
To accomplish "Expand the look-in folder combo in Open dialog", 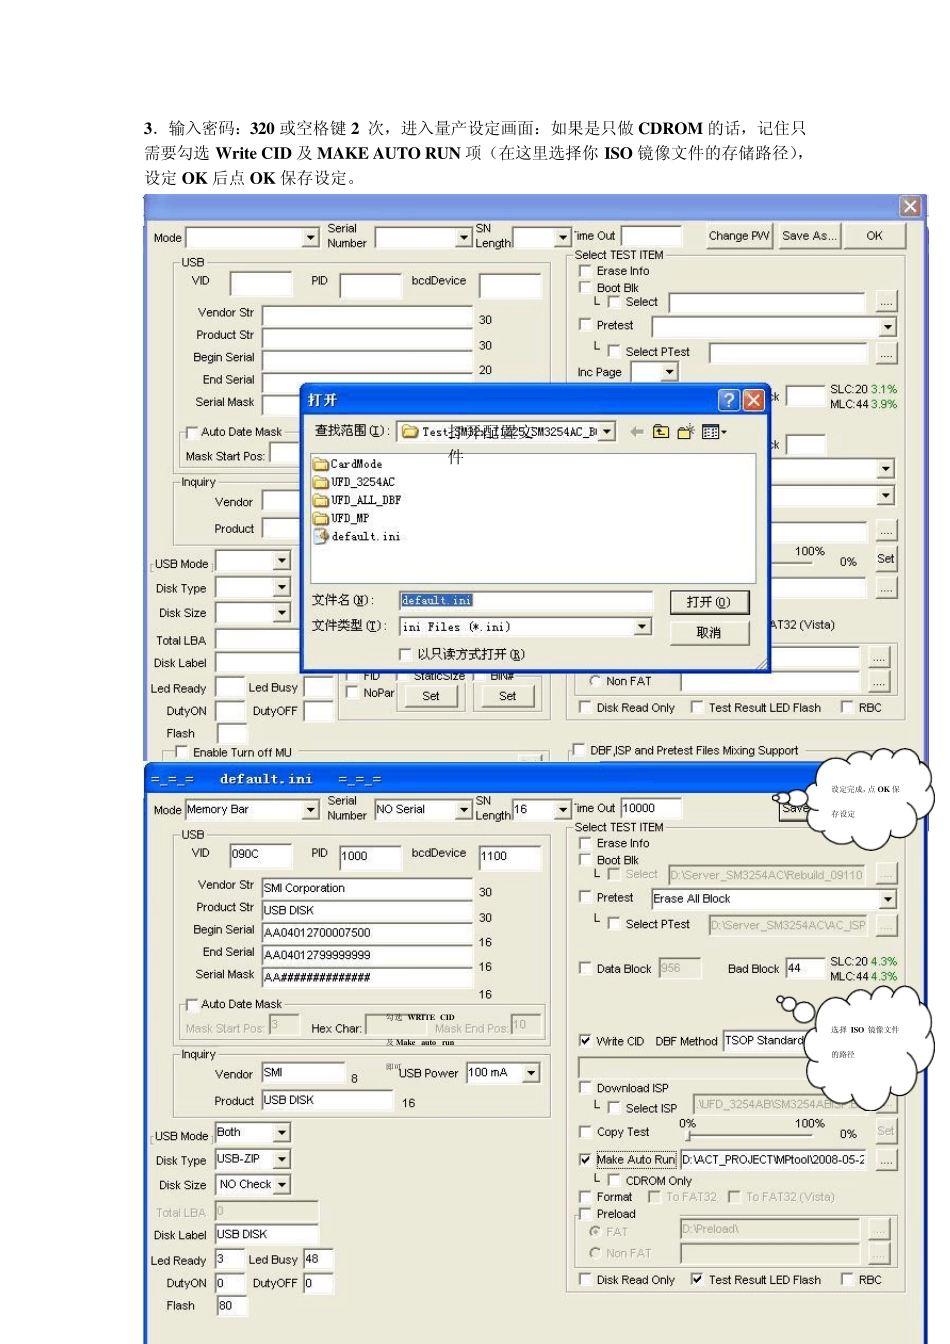I will (607, 432).
